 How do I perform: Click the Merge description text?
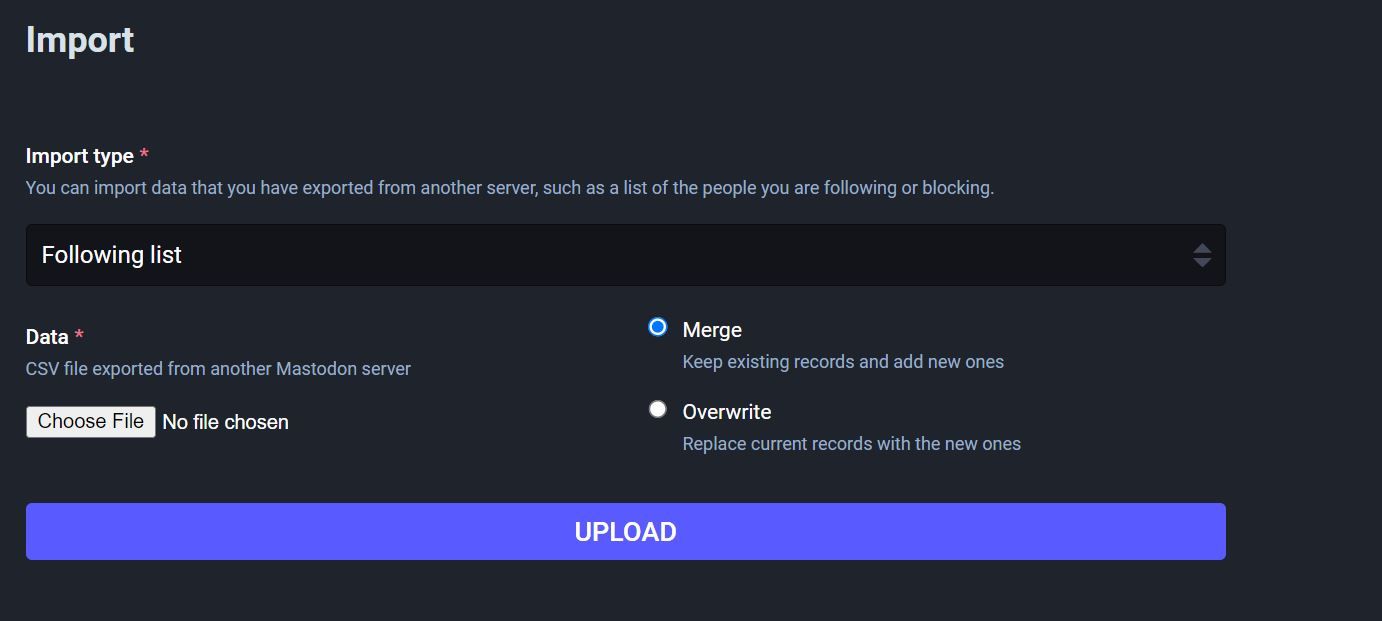click(x=842, y=361)
